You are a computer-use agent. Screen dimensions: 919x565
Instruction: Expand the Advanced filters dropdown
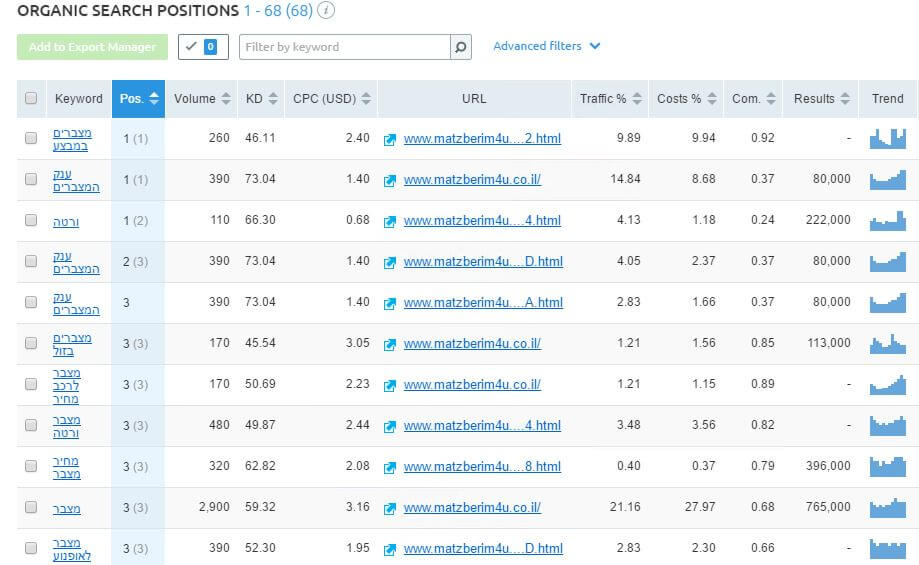pyautogui.click(x=546, y=46)
